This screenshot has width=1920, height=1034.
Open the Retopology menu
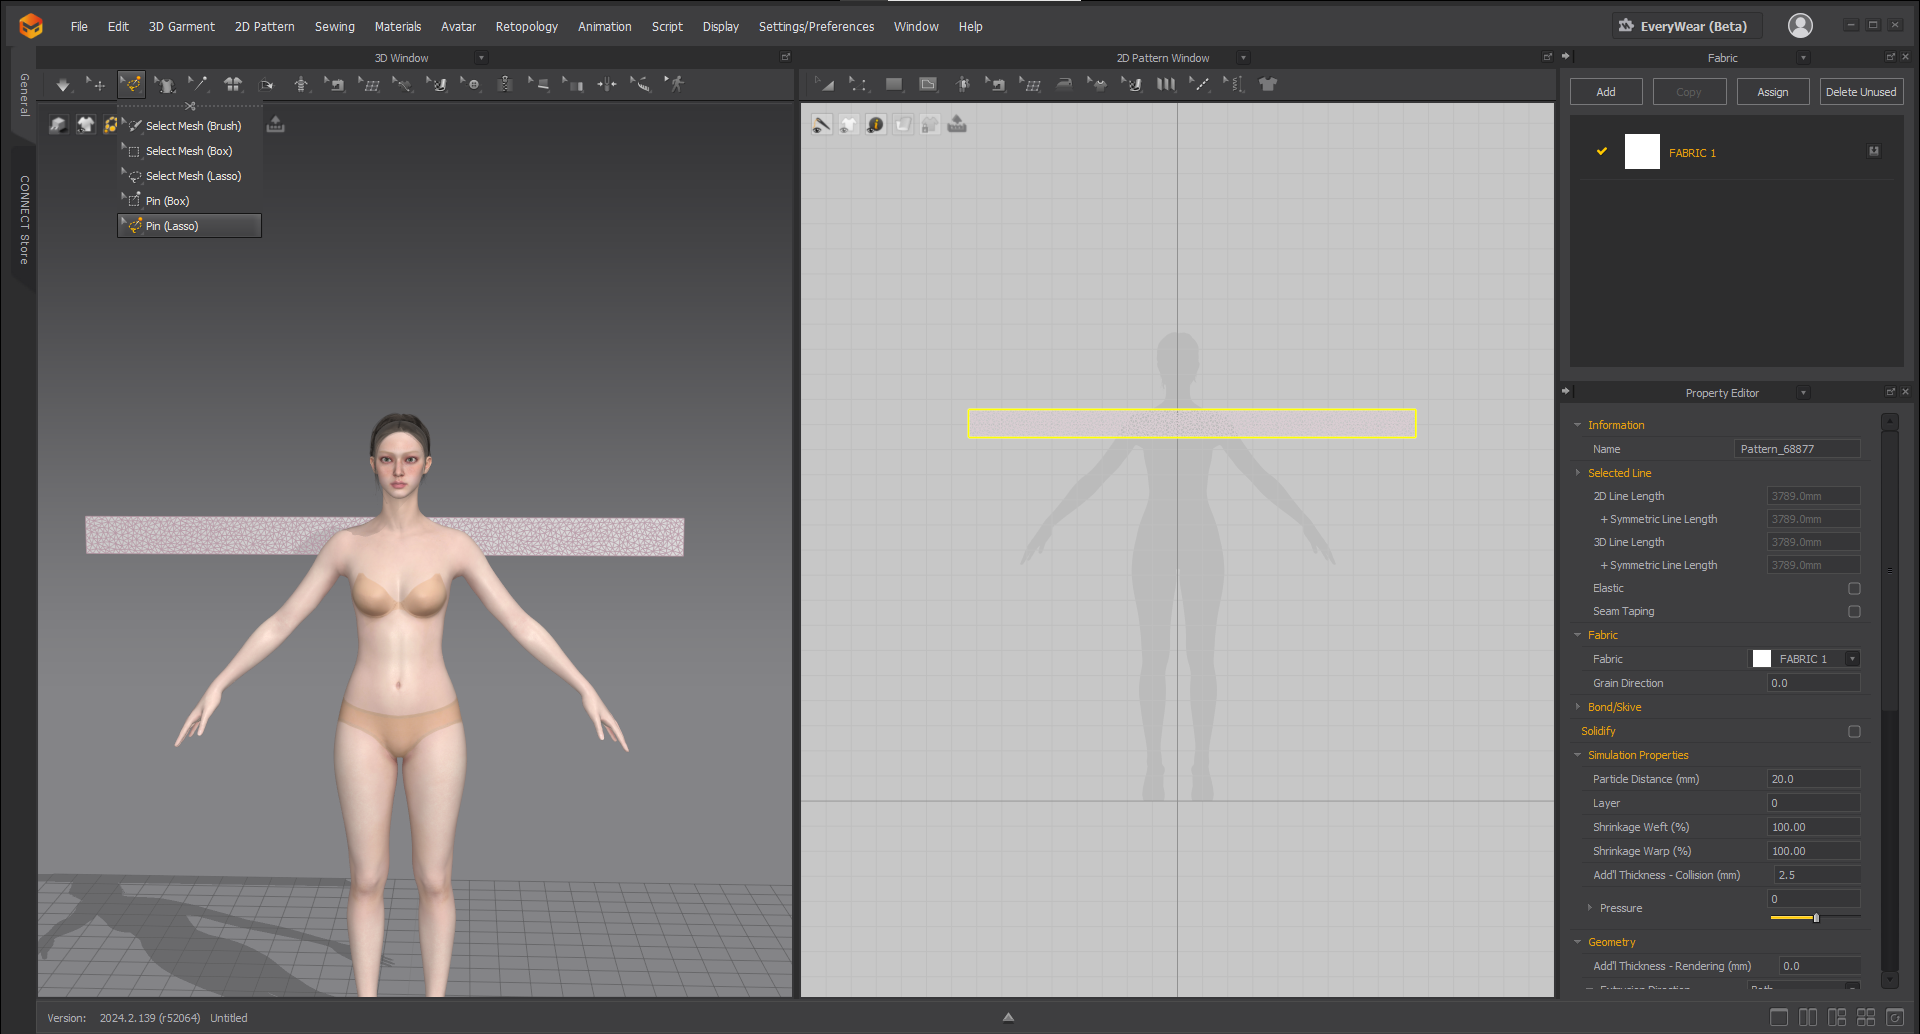tap(526, 27)
